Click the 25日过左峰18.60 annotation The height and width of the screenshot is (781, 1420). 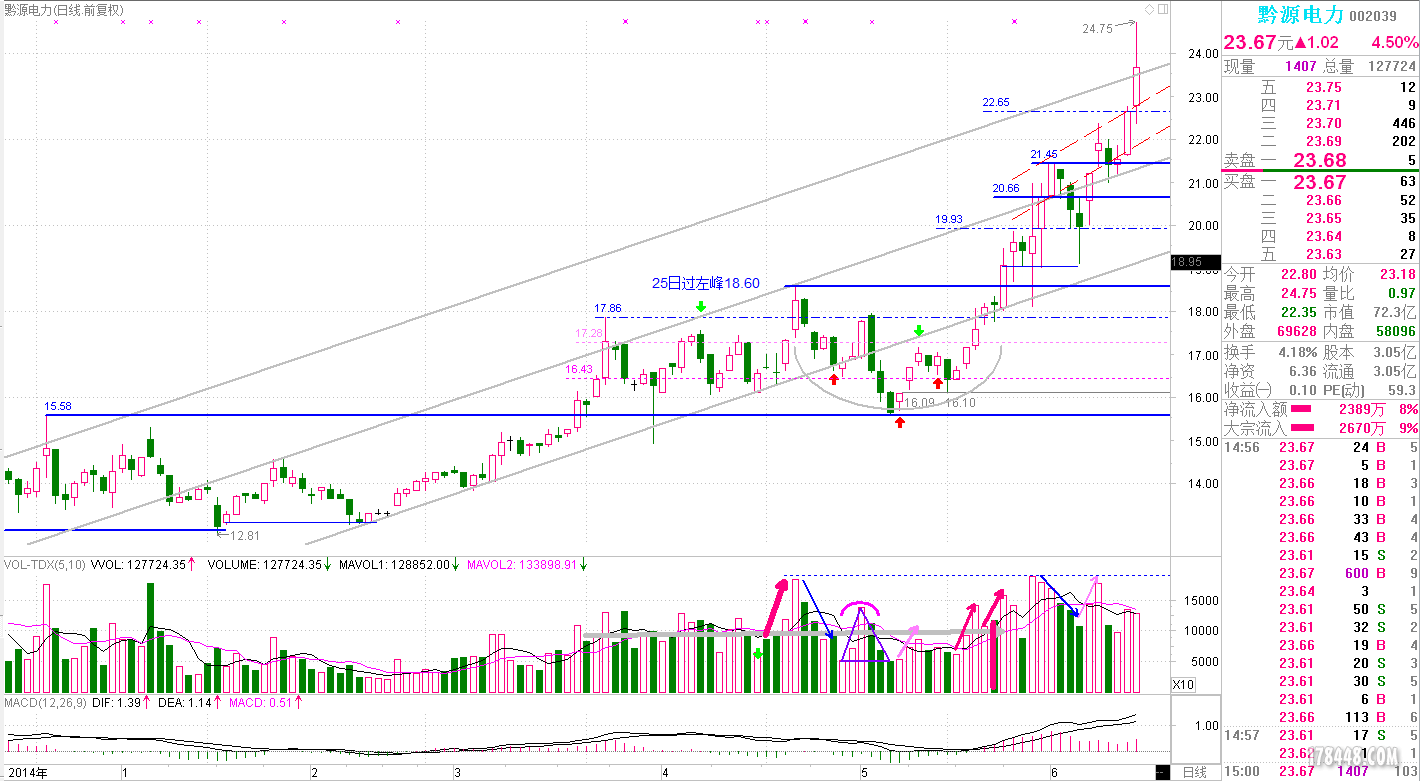pyautogui.click(x=706, y=283)
